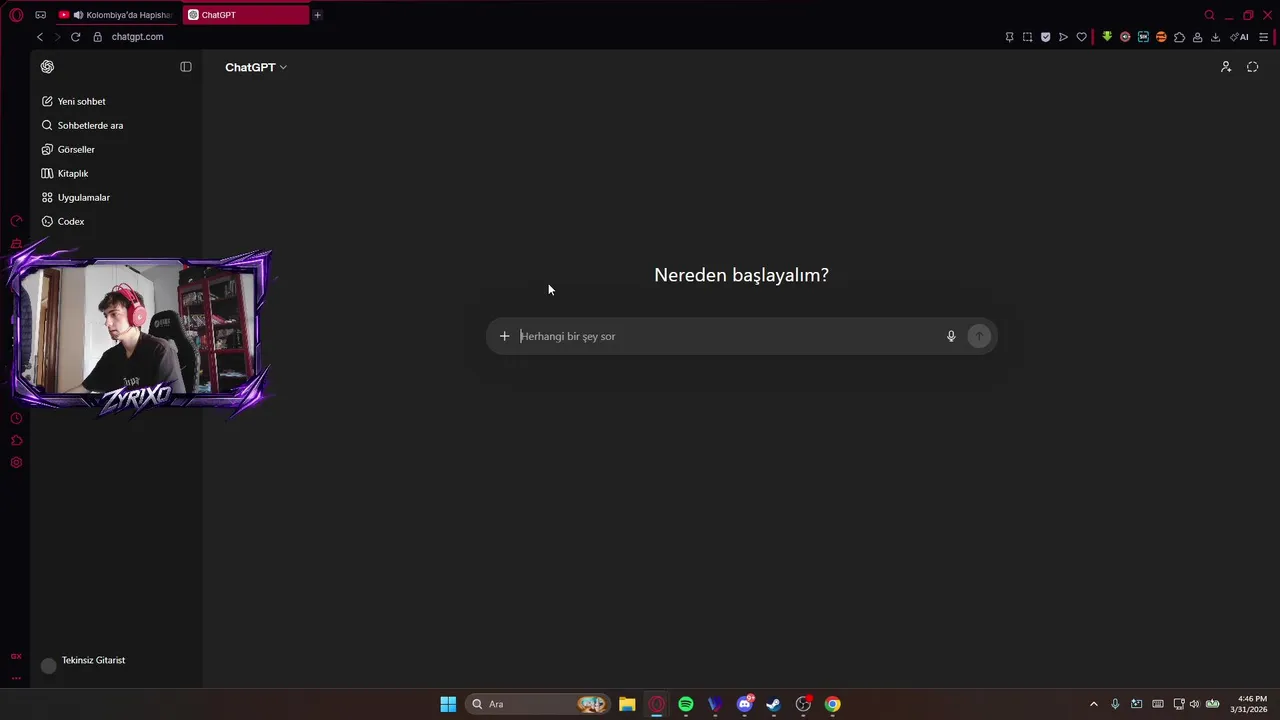
Task: Open the browser downloads icon
Action: (1215, 37)
